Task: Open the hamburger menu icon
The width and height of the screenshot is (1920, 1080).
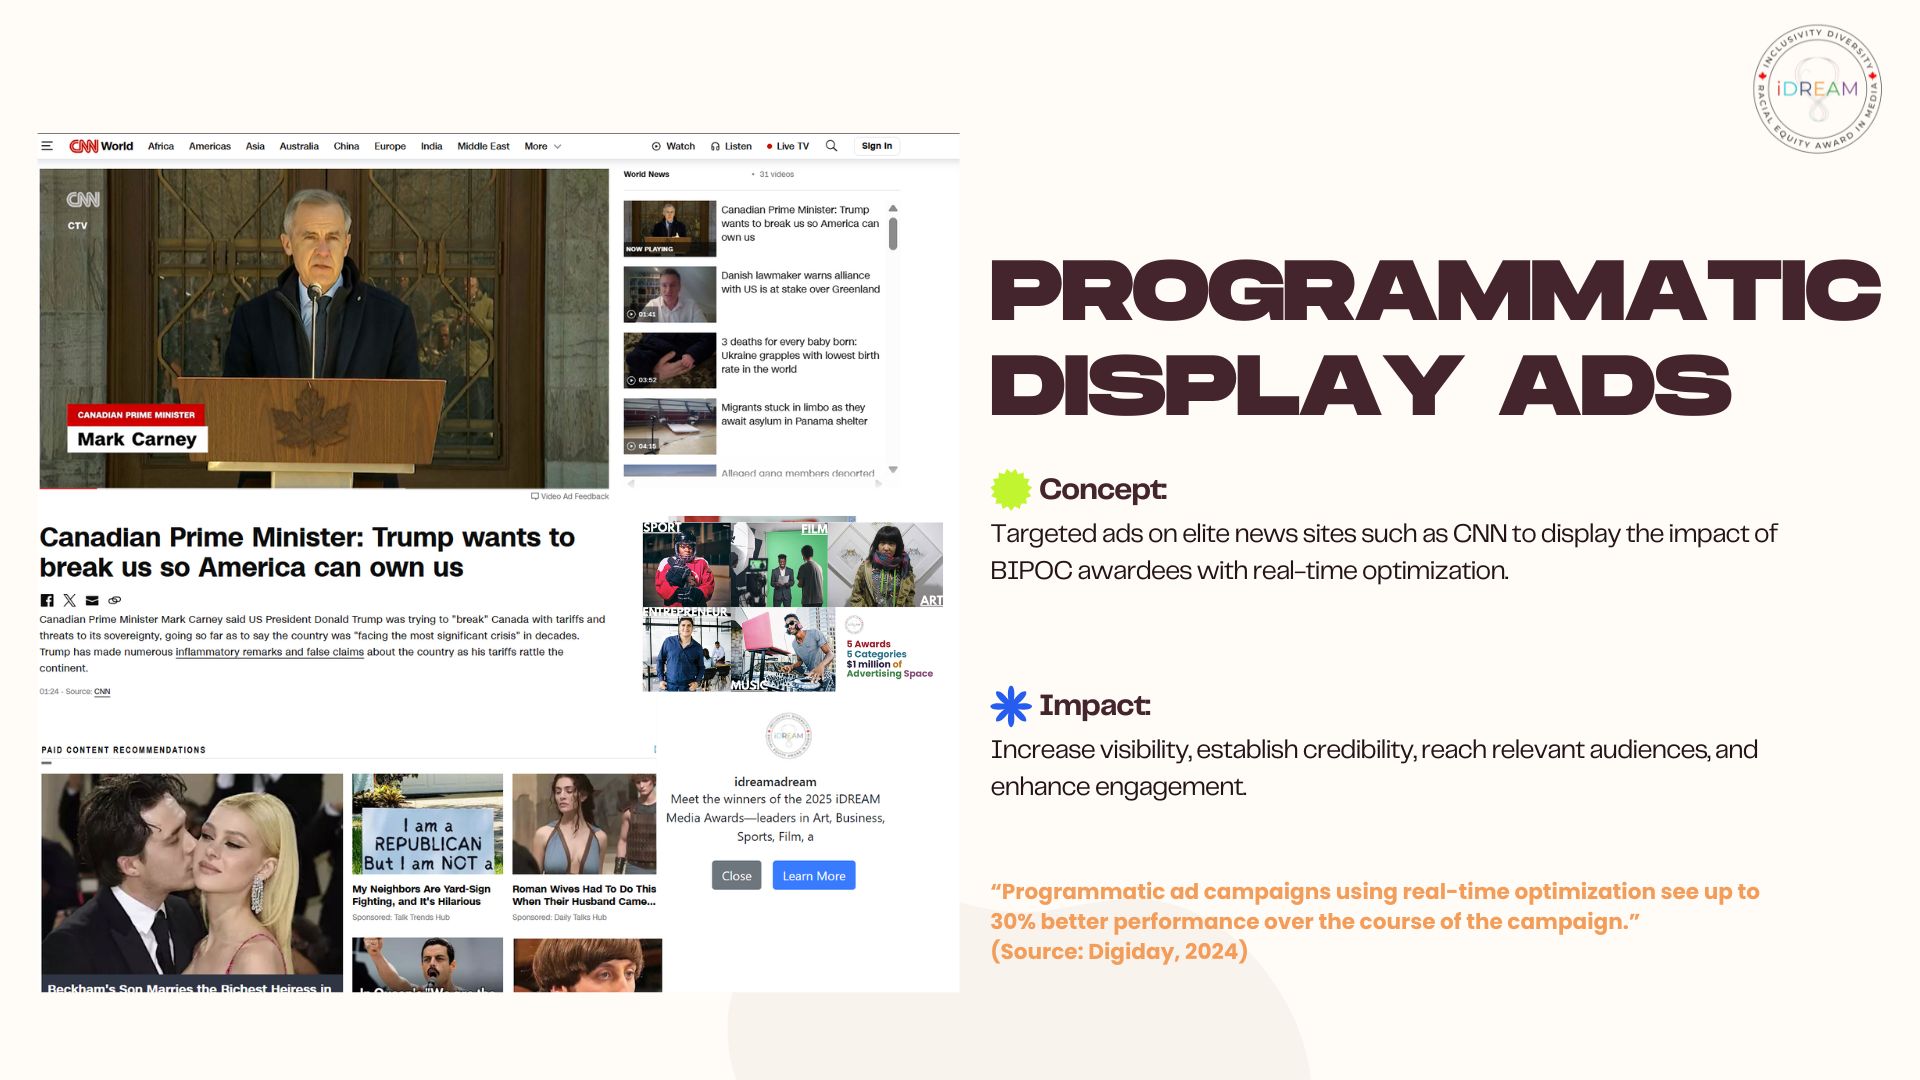Action: pos(47,146)
